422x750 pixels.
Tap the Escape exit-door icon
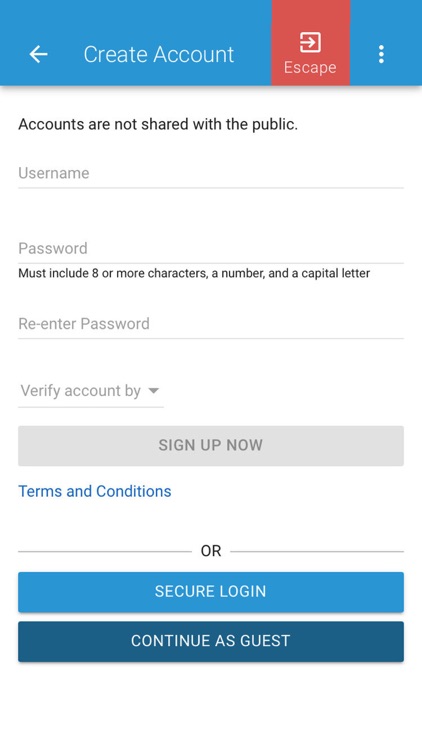click(x=311, y=43)
